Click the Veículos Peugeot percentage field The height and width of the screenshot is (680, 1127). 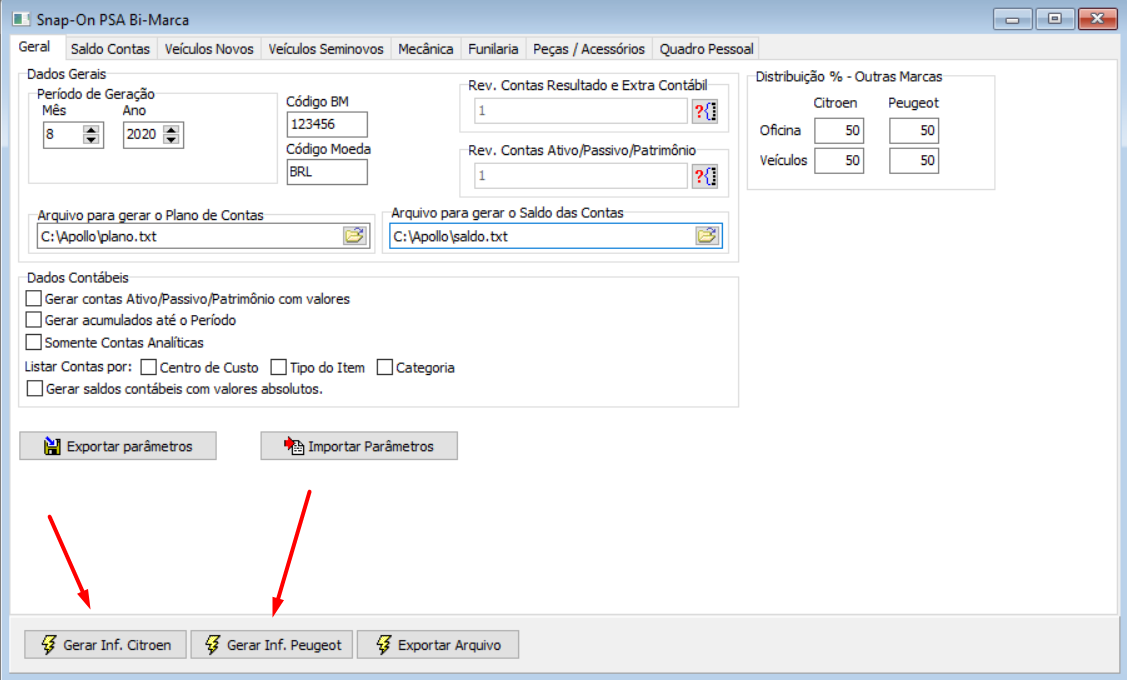click(x=914, y=161)
